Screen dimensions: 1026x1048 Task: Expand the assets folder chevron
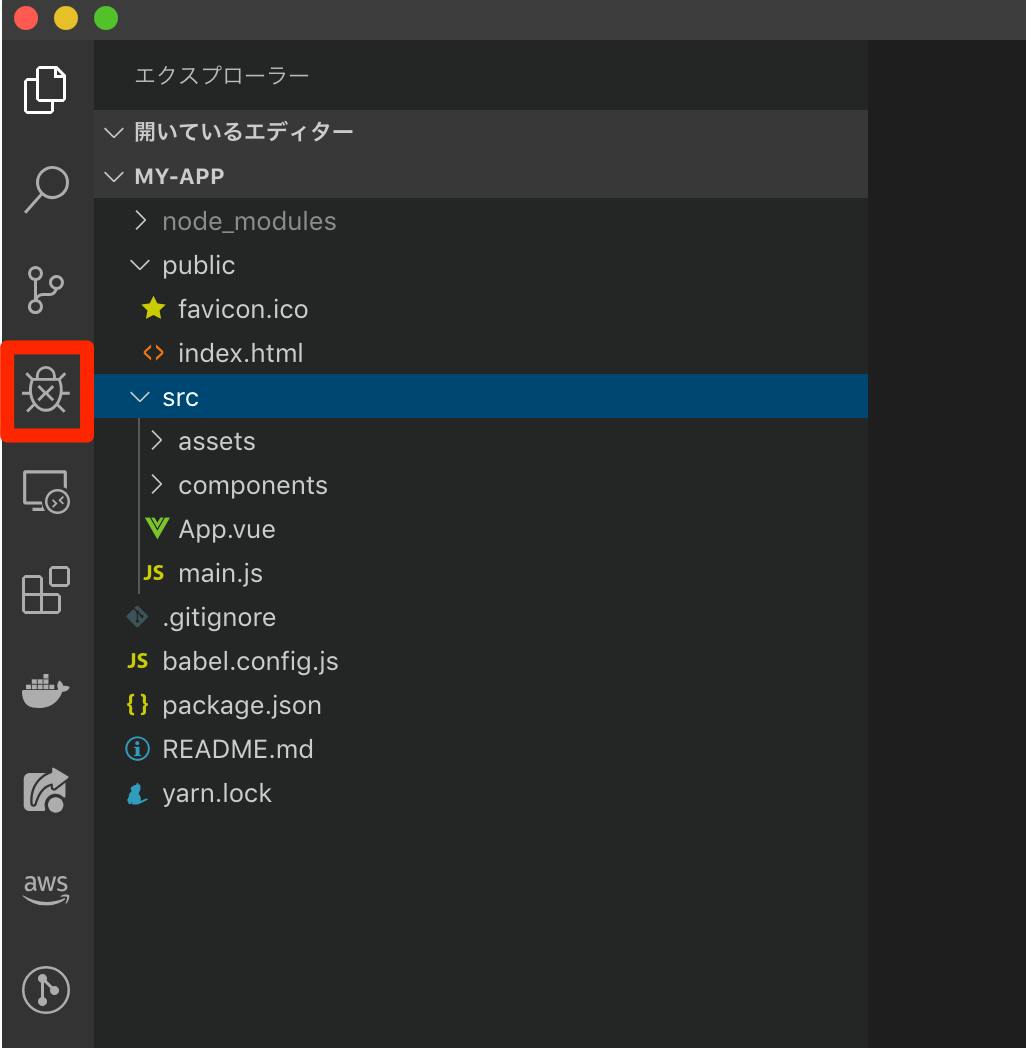(x=156, y=440)
